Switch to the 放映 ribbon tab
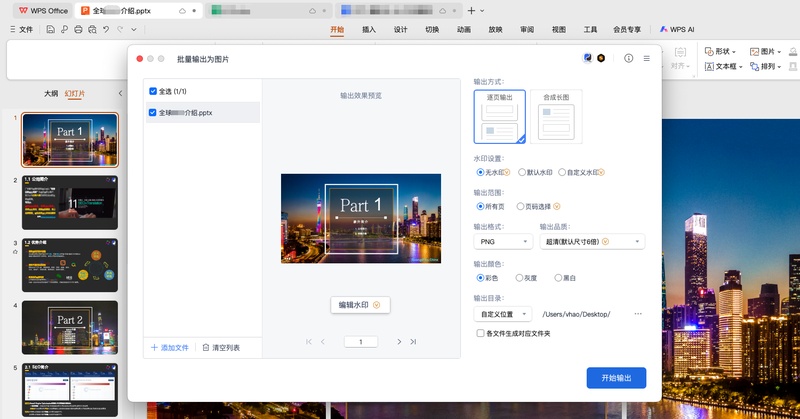The width and height of the screenshot is (800, 419). [x=495, y=30]
